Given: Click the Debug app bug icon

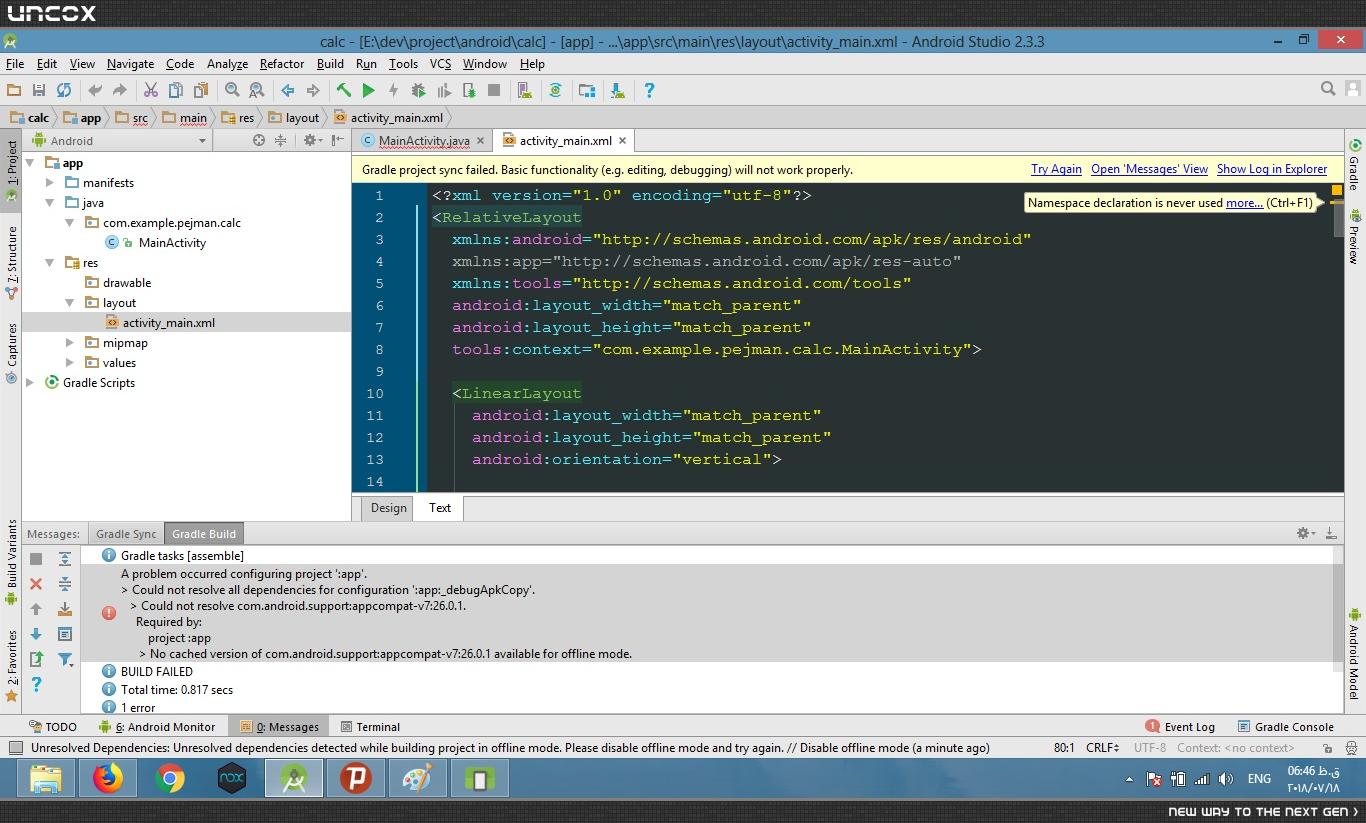Looking at the screenshot, I should coord(419,90).
